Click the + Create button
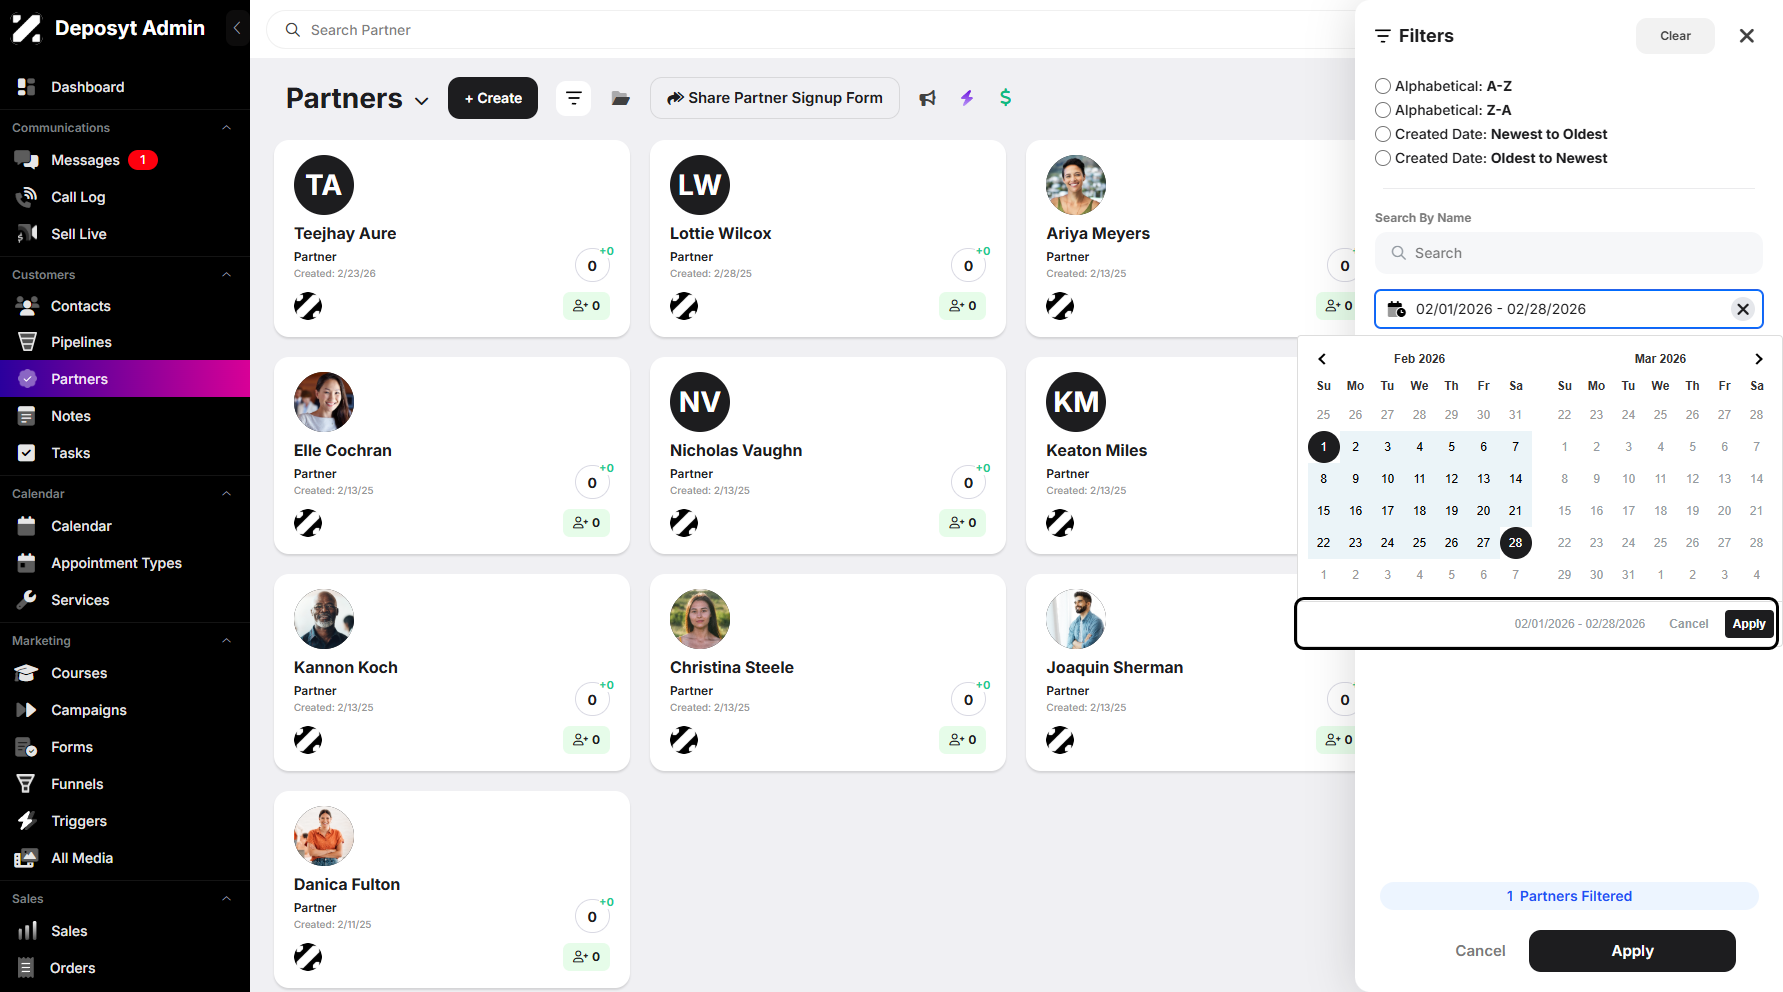The height and width of the screenshot is (992, 1783). coord(493,98)
